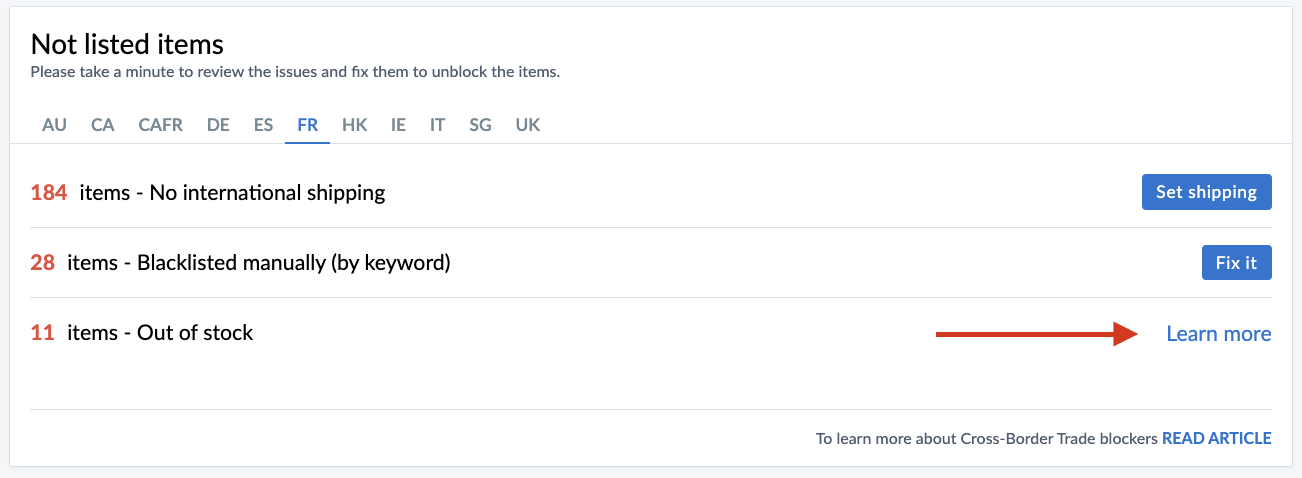Switch to the ES tab

pos(263,125)
